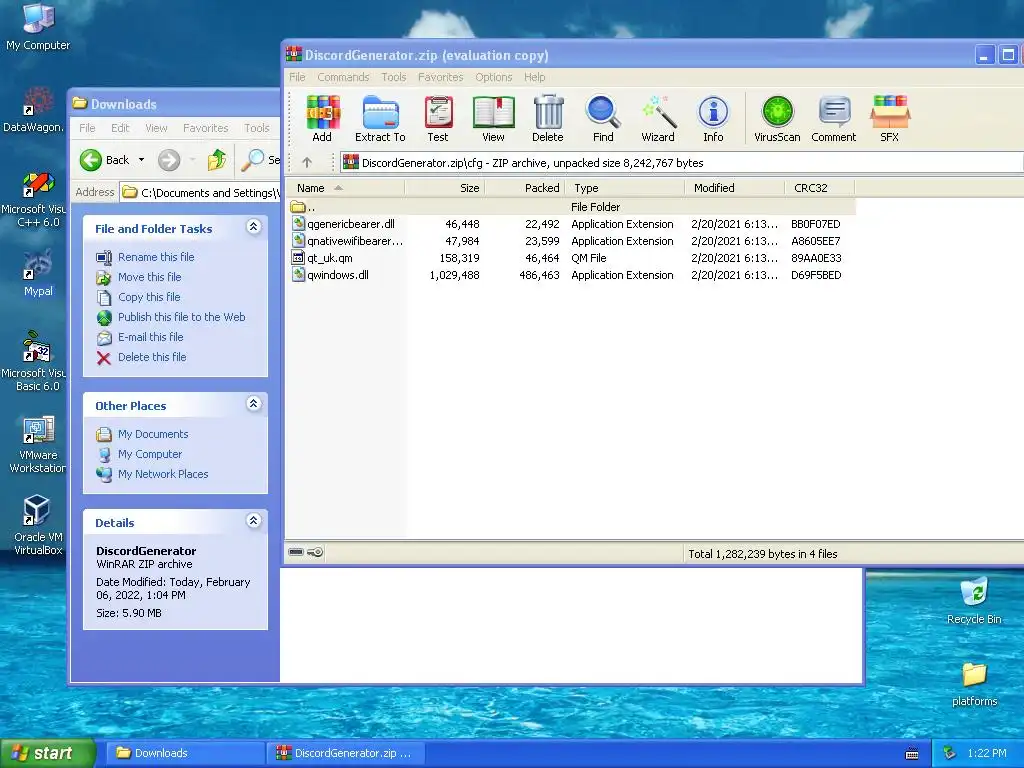Go to My Documents in Other Places
The height and width of the screenshot is (768, 1024).
[153, 434]
